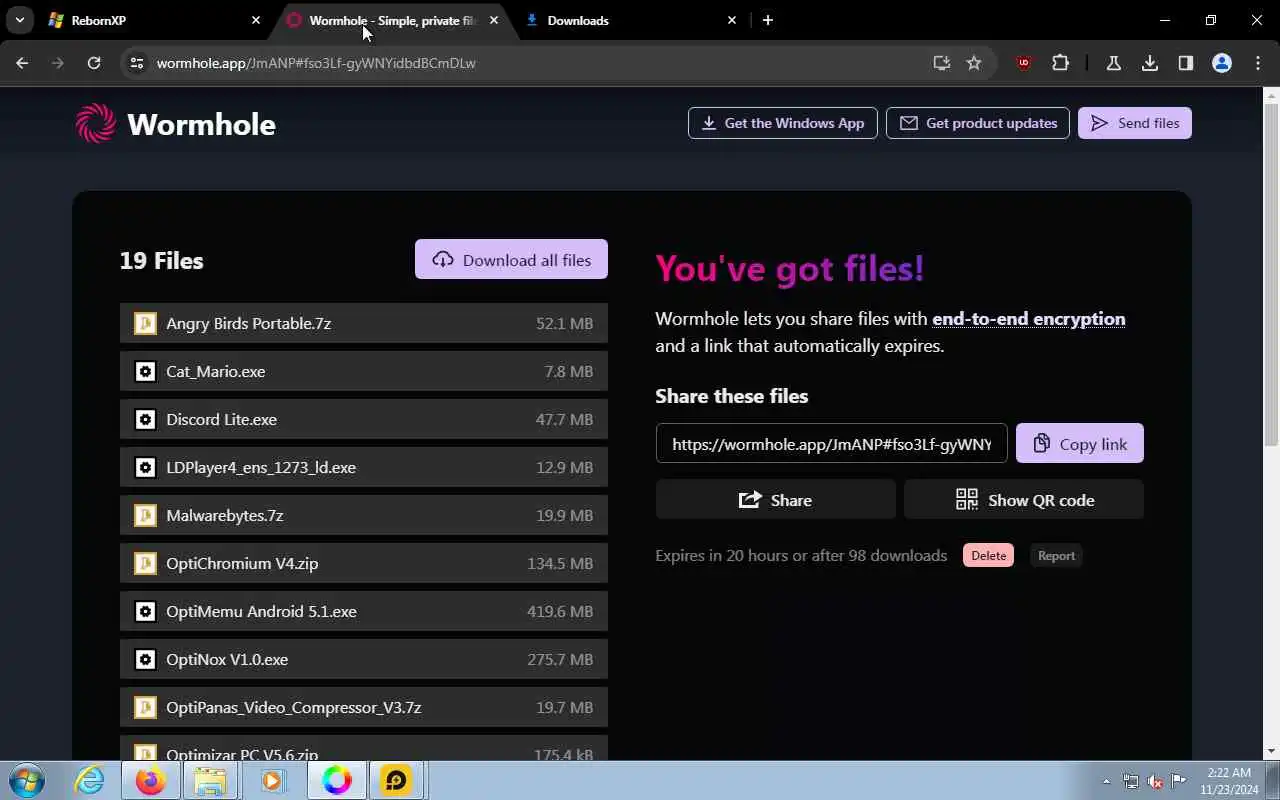Launch Firefox from the taskbar

click(151, 780)
